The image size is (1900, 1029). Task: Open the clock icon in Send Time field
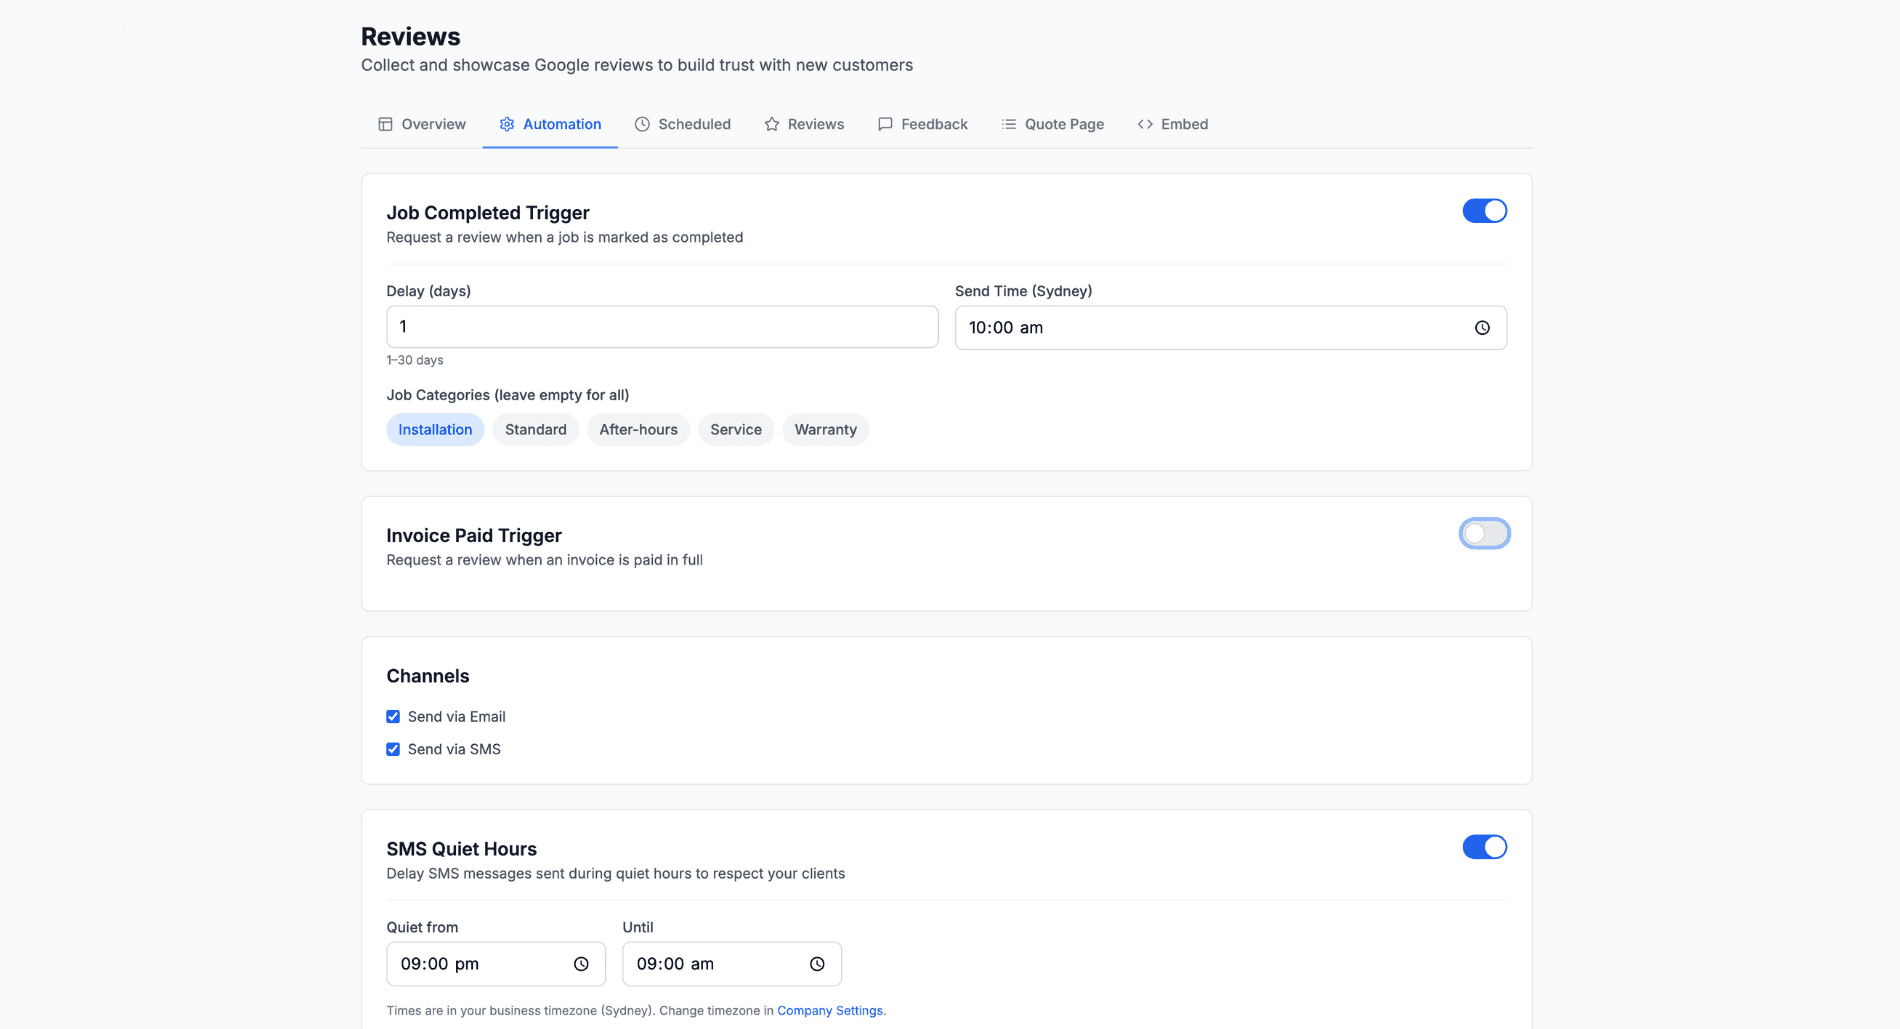(1482, 327)
